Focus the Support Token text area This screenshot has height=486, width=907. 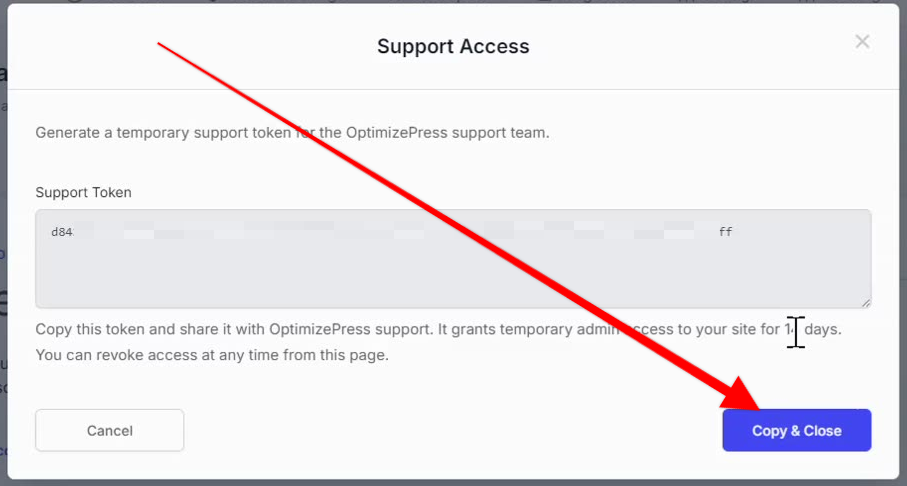pos(453,259)
